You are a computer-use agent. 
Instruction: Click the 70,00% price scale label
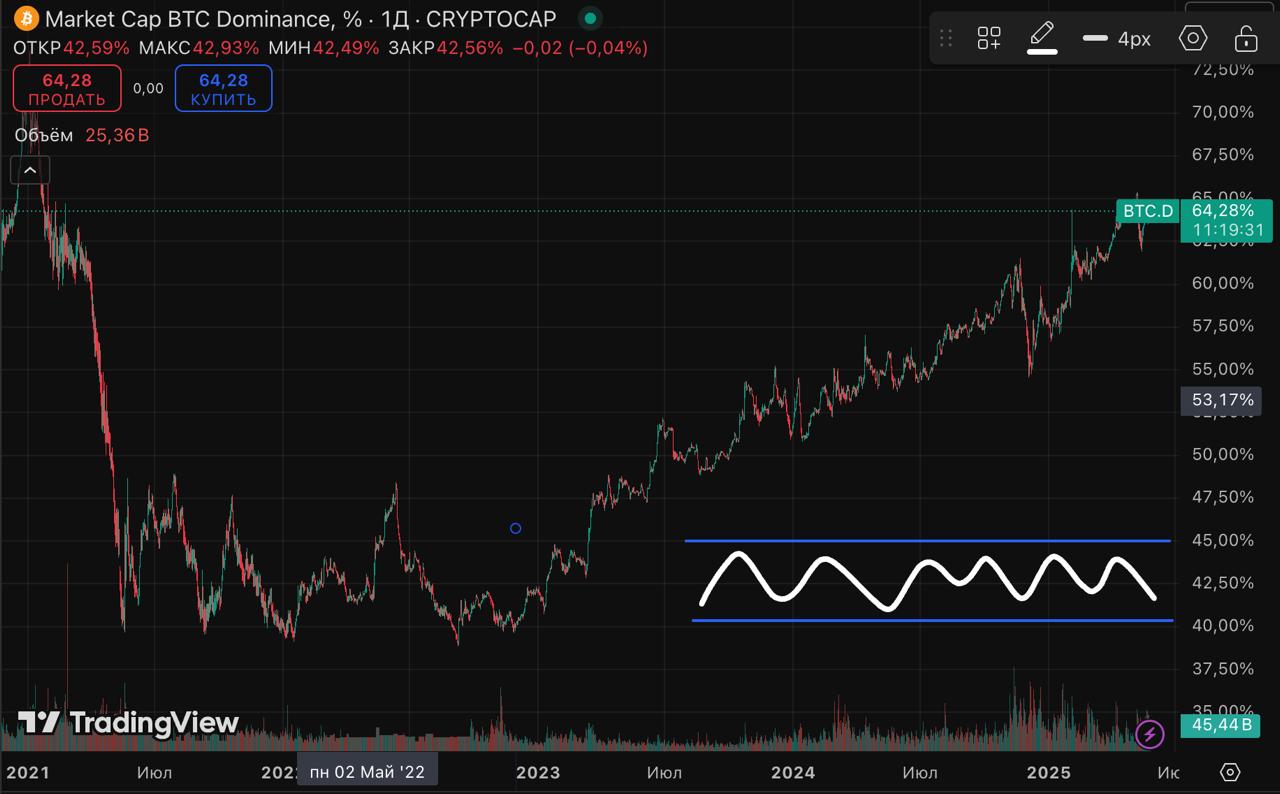[1223, 112]
